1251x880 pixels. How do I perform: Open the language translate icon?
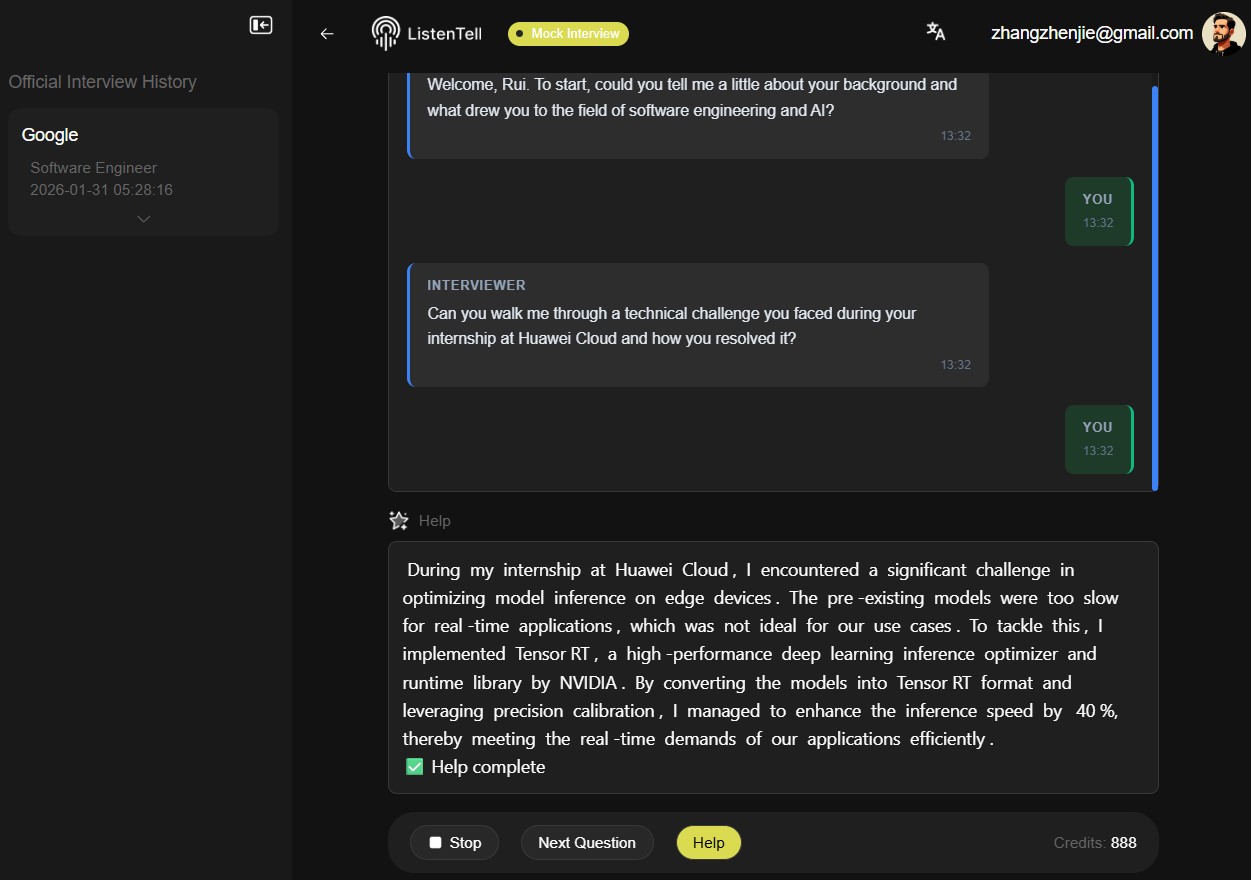coord(936,32)
